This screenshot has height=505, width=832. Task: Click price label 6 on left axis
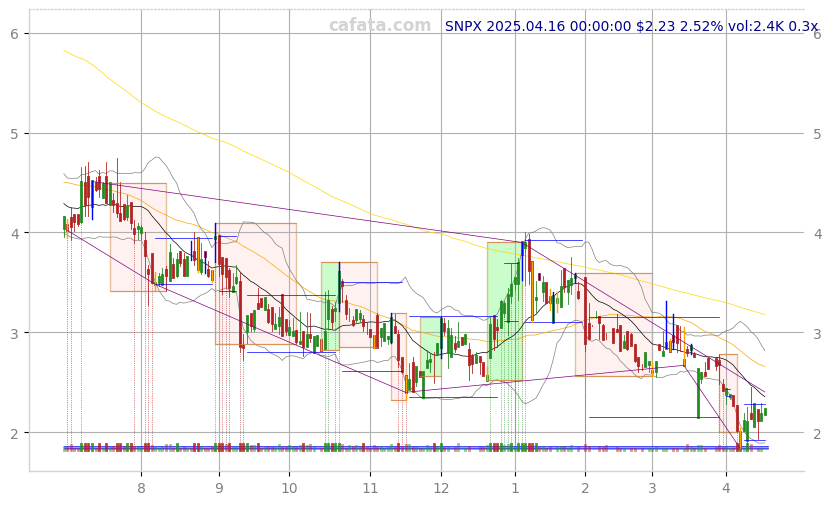(x=14, y=34)
